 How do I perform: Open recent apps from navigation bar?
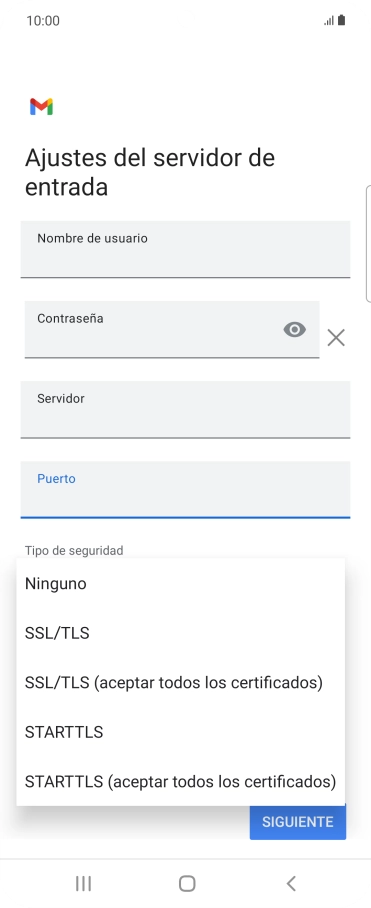[84, 883]
